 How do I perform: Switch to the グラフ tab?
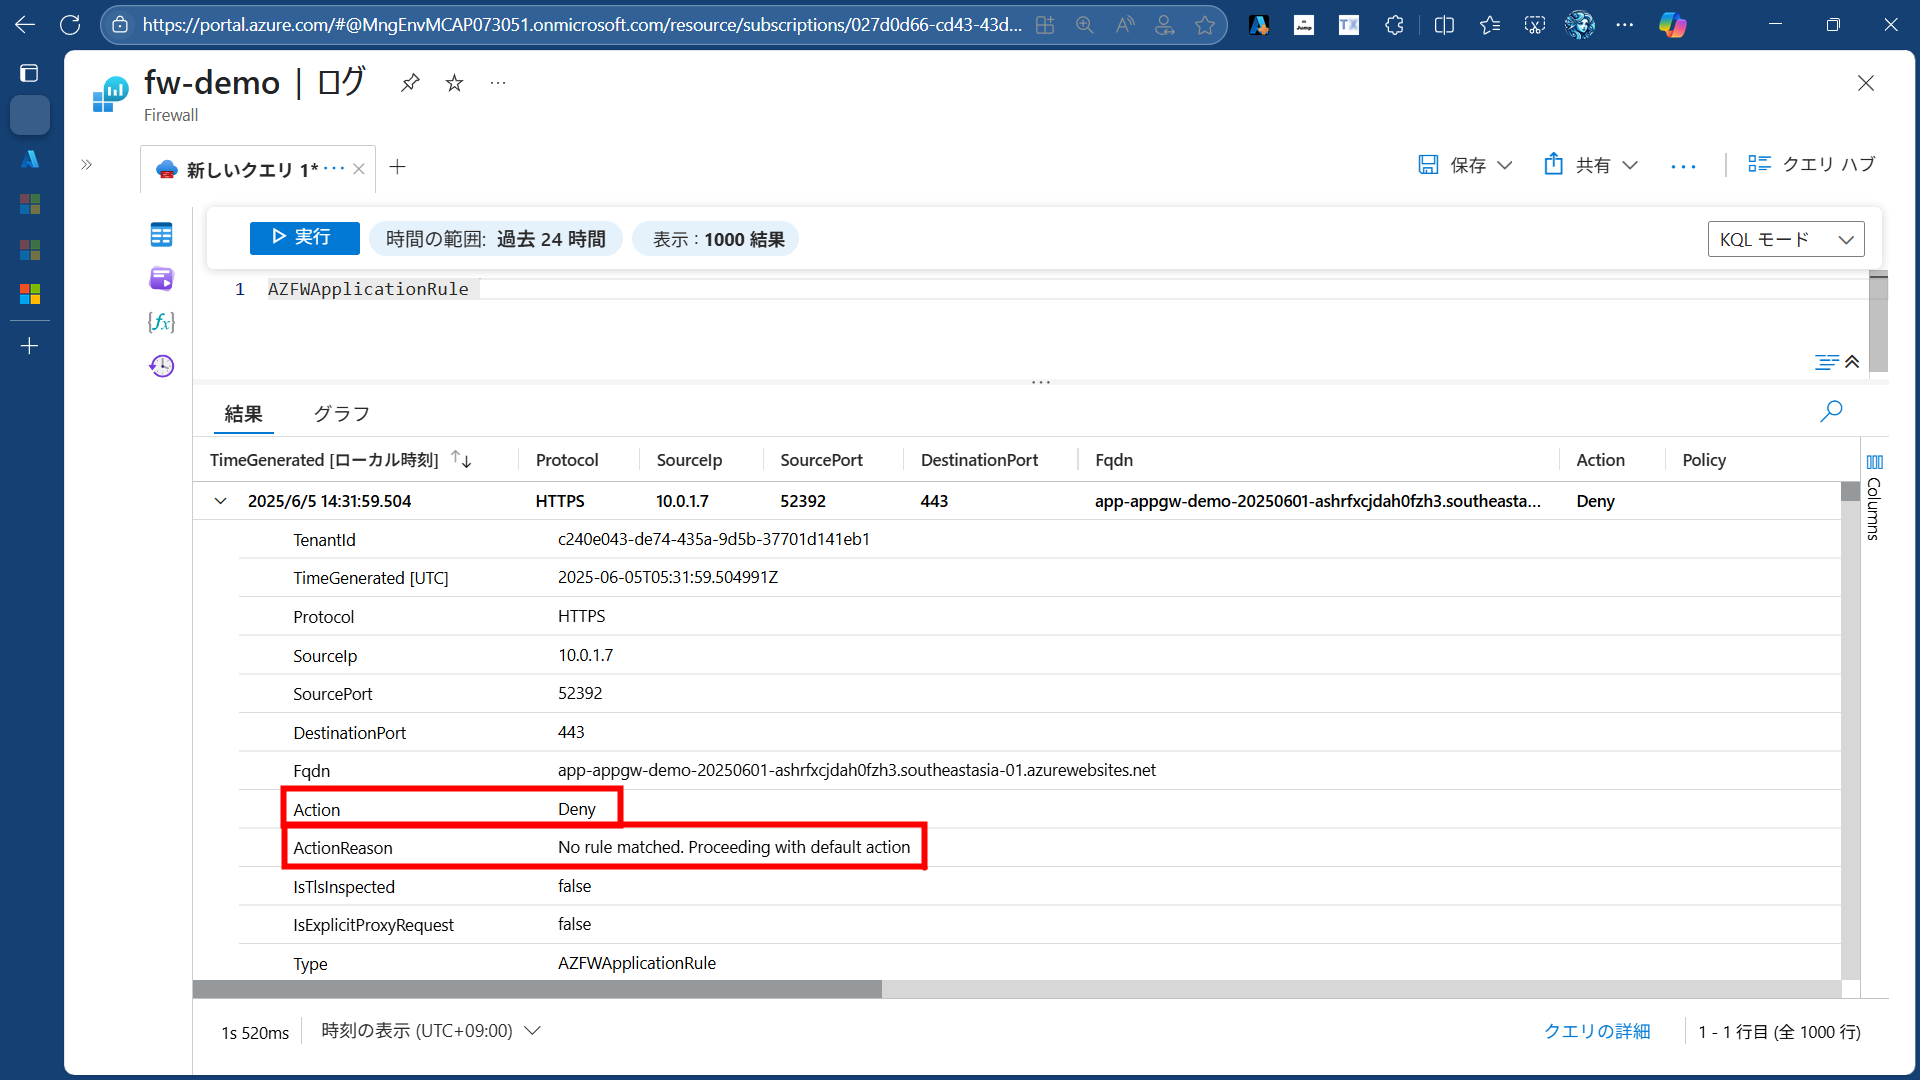pos(342,414)
